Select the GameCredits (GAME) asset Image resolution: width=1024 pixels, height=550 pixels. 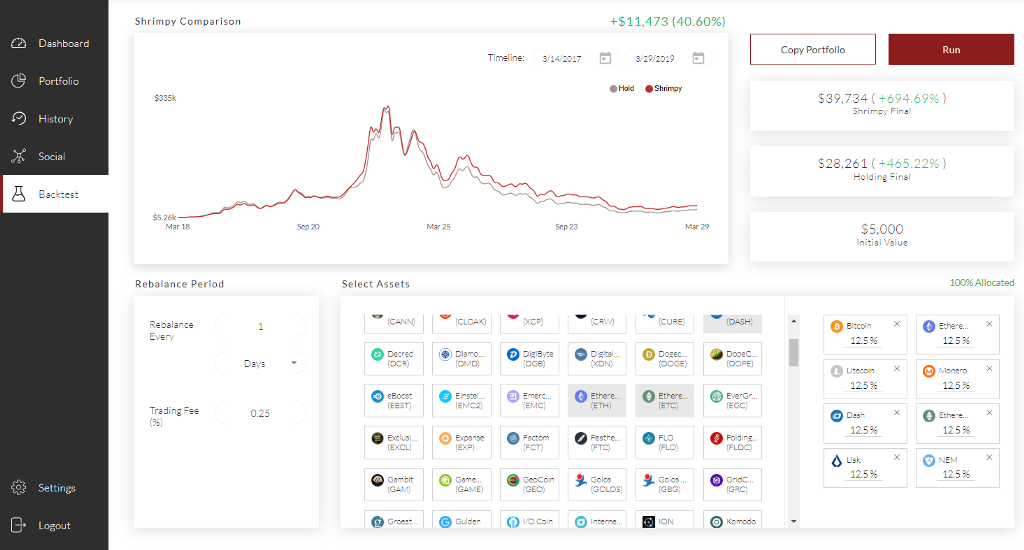[462, 484]
